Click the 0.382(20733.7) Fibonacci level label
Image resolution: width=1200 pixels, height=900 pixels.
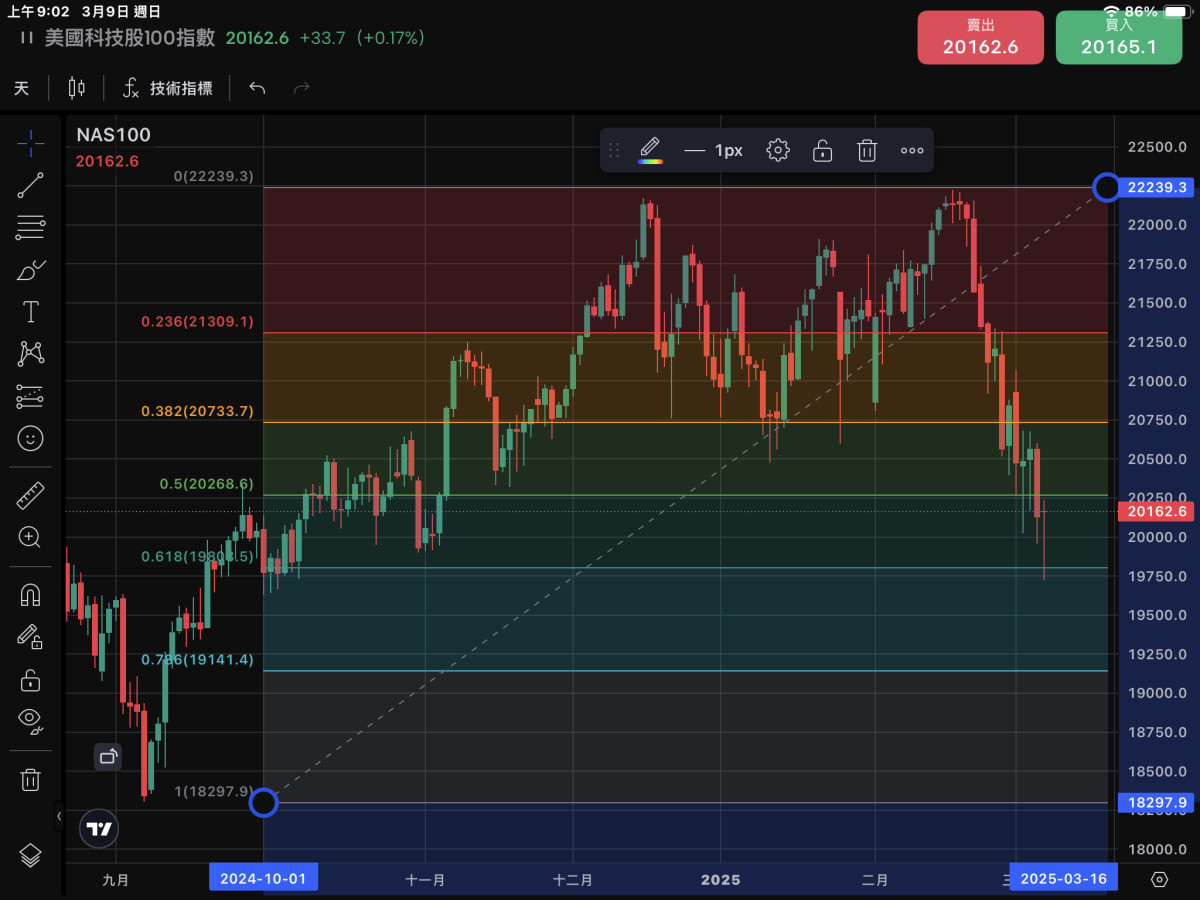point(197,411)
